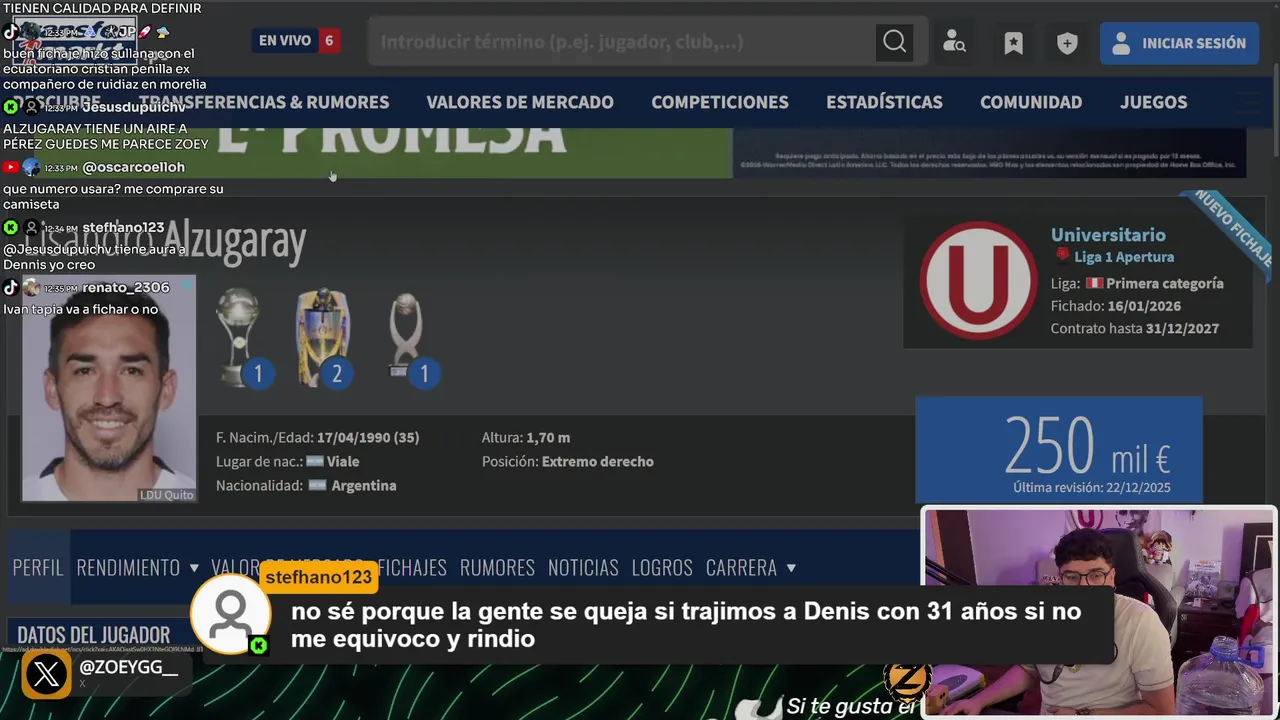Click the stefhano123 comment avatar icon
This screenshot has height=720, width=1280.
[x=230, y=614]
